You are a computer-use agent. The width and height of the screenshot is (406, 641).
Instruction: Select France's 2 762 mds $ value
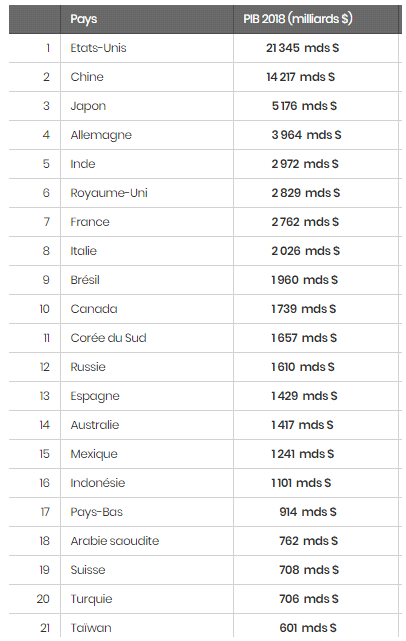(305, 222)
